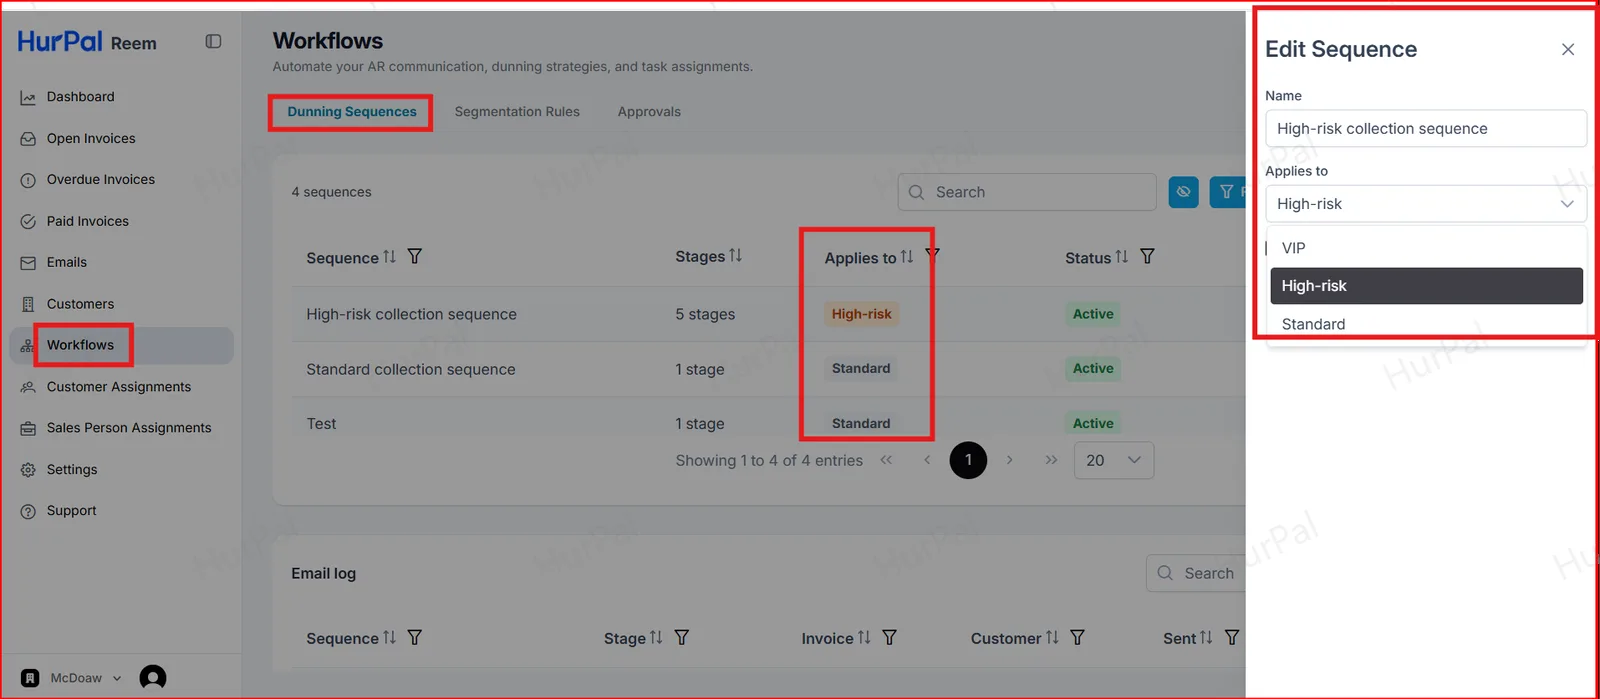This screenshot has height=699, width=1600.
Task: Click the Paid Invoices check icon
Action: [28, 221]
